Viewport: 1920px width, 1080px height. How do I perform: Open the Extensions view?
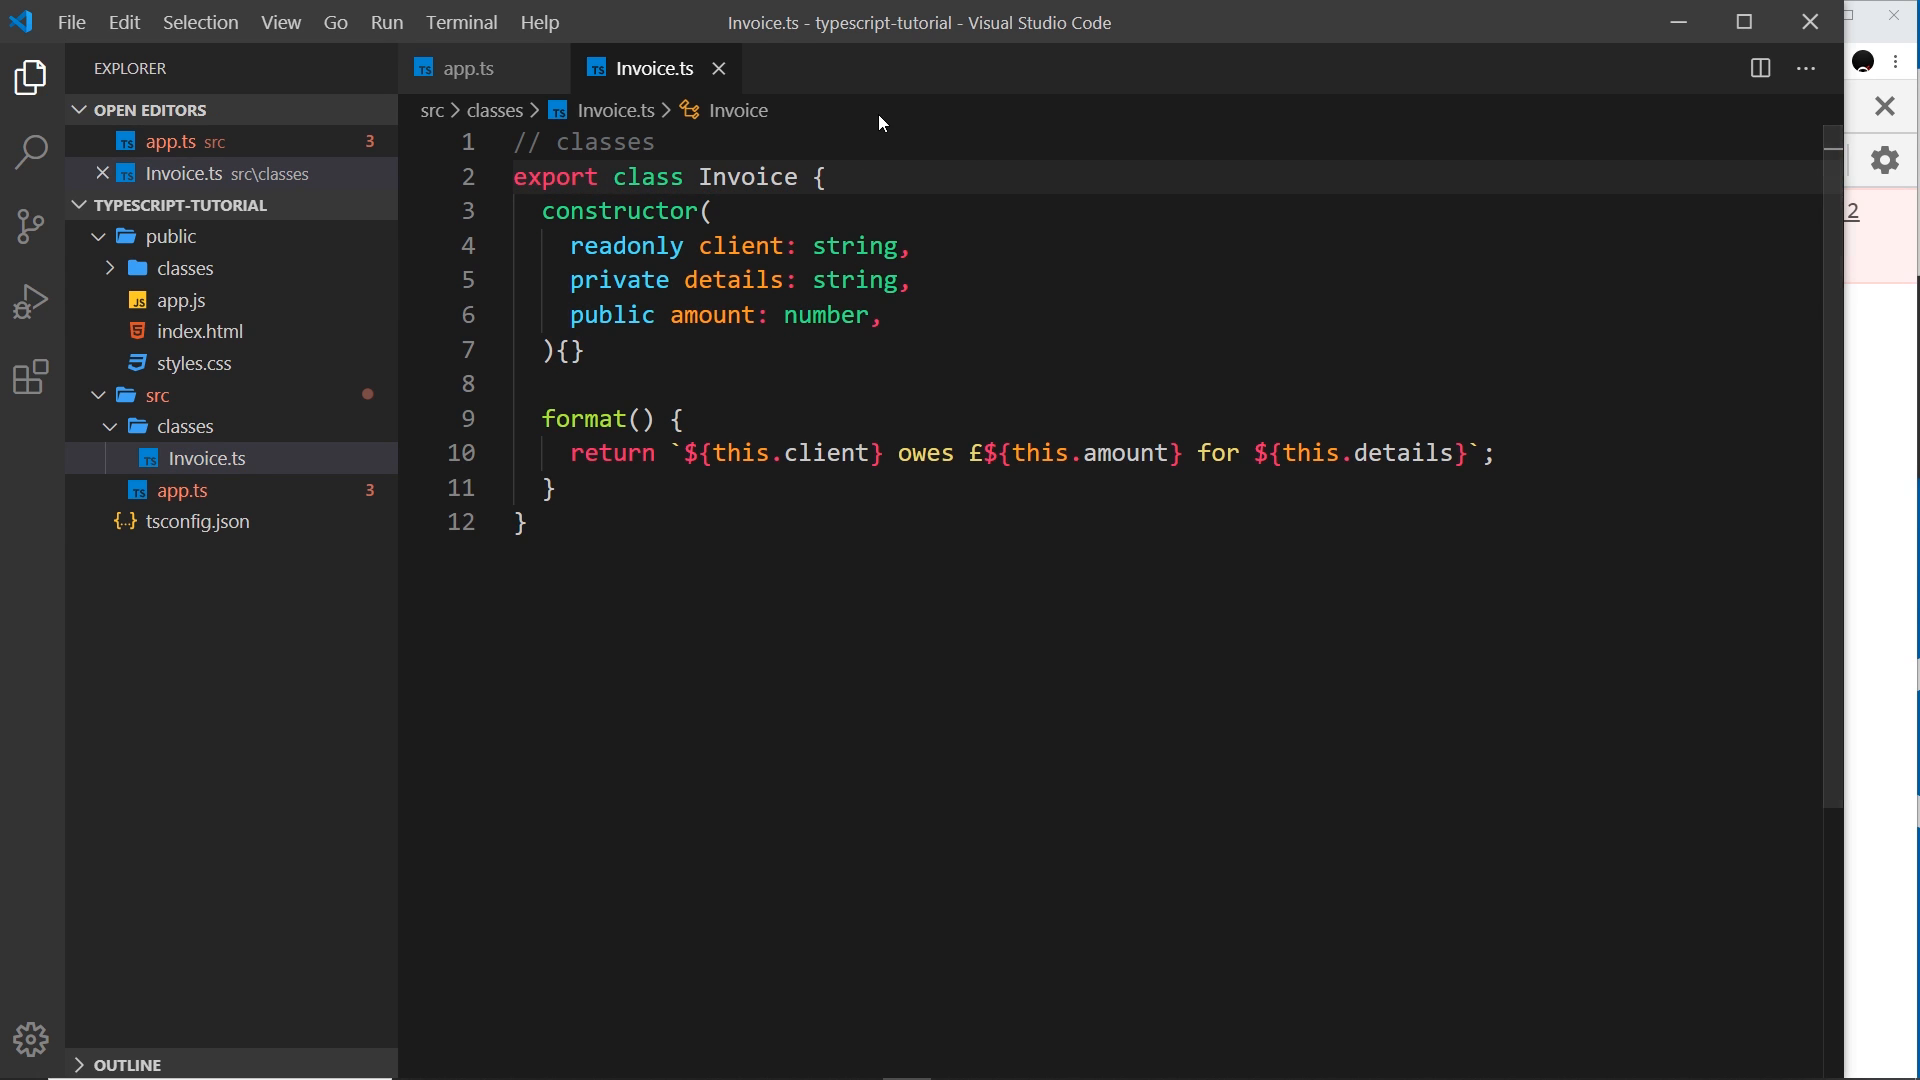coord(31,377)
